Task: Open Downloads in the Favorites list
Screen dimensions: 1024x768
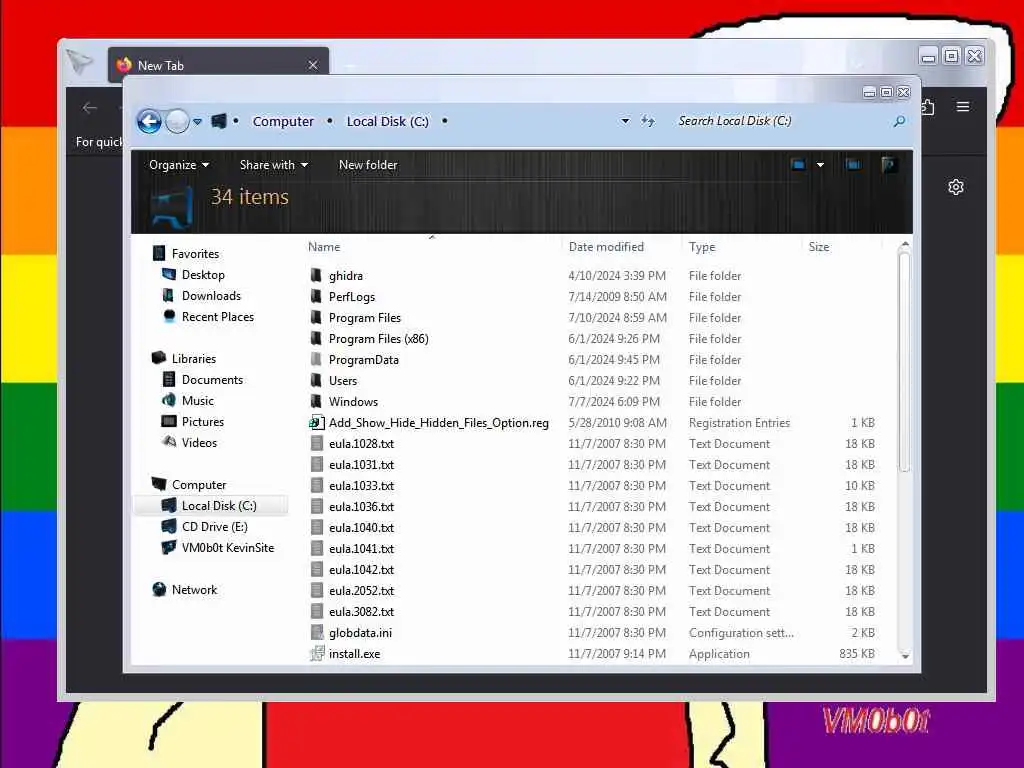Action: pos(211,296)
